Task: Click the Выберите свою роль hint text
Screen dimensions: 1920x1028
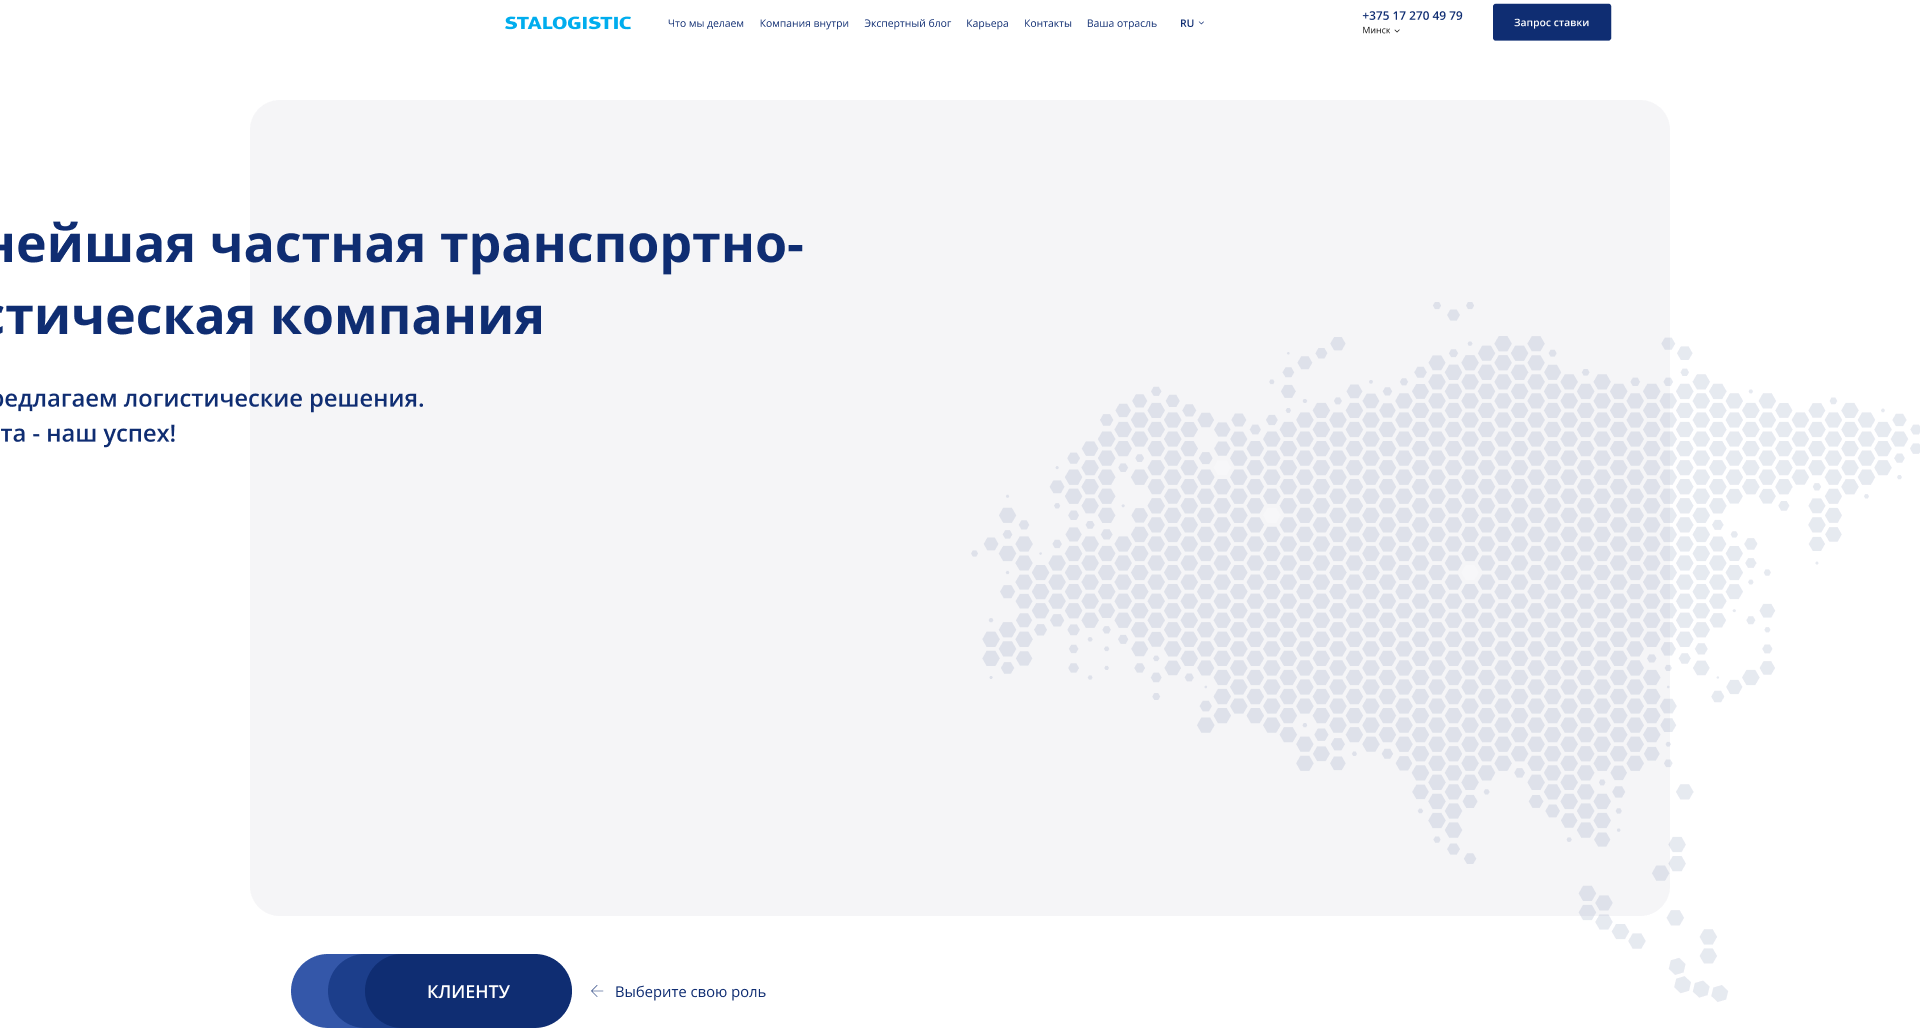Action: [690, 992]
